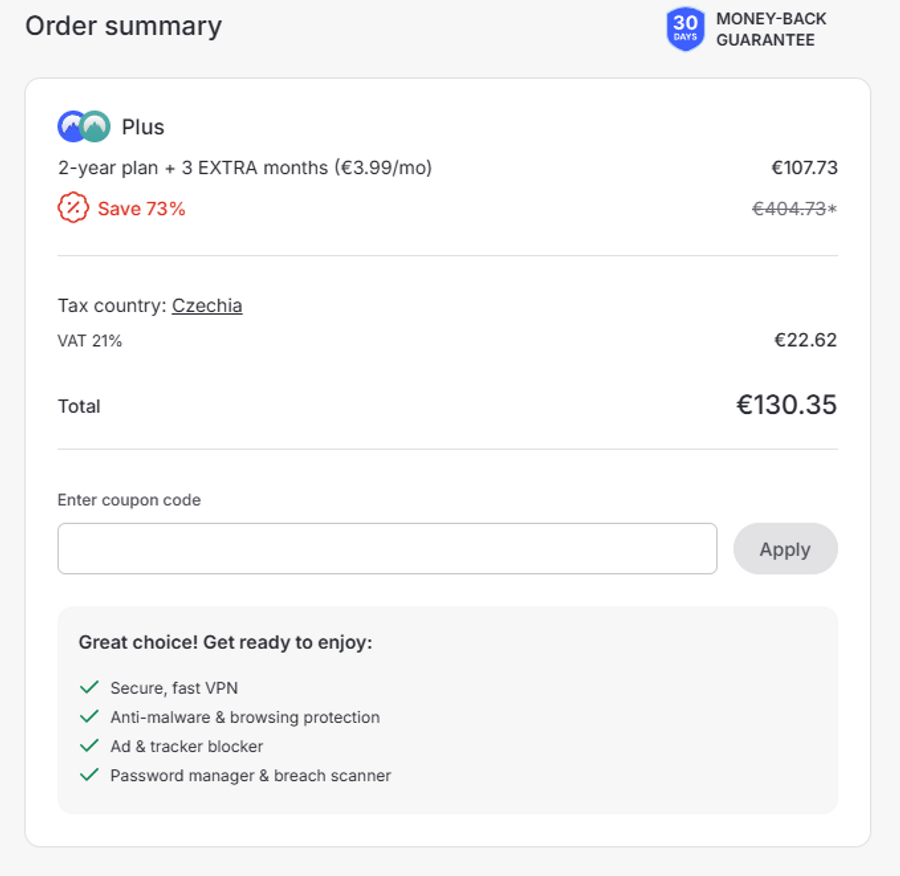Click the red discount percent badge icon
The height and width of the screenshot is (876, 900).
73,208
